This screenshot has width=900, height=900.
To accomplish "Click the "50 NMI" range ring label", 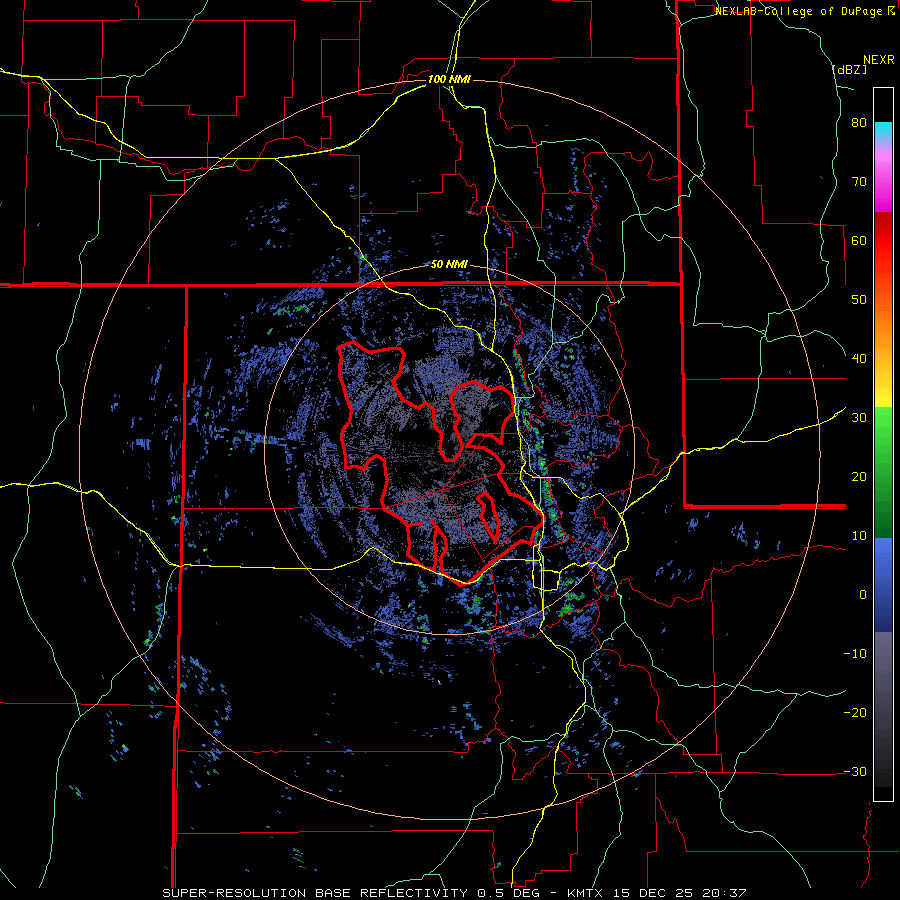I will pyautogui.click(x=449, y=265).
